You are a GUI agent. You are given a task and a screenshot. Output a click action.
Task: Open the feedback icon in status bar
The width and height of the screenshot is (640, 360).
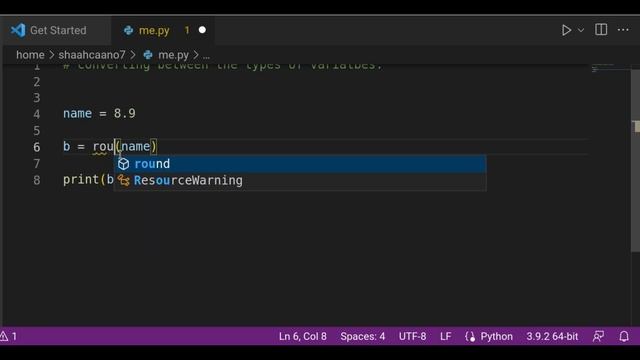(598, 336)
